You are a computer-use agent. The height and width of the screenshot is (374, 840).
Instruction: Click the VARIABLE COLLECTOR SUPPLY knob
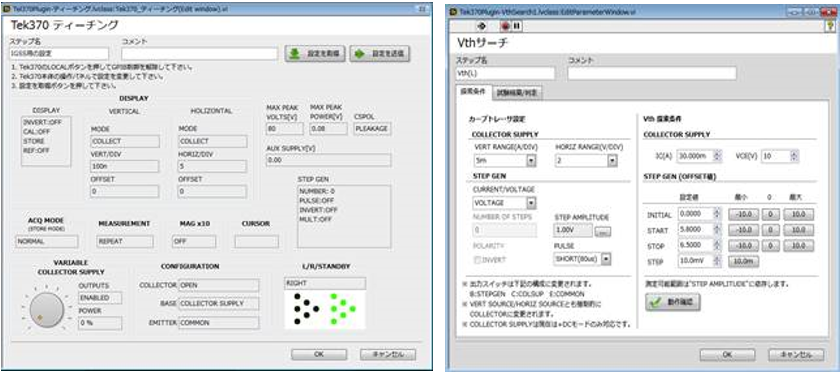point(47,310)
